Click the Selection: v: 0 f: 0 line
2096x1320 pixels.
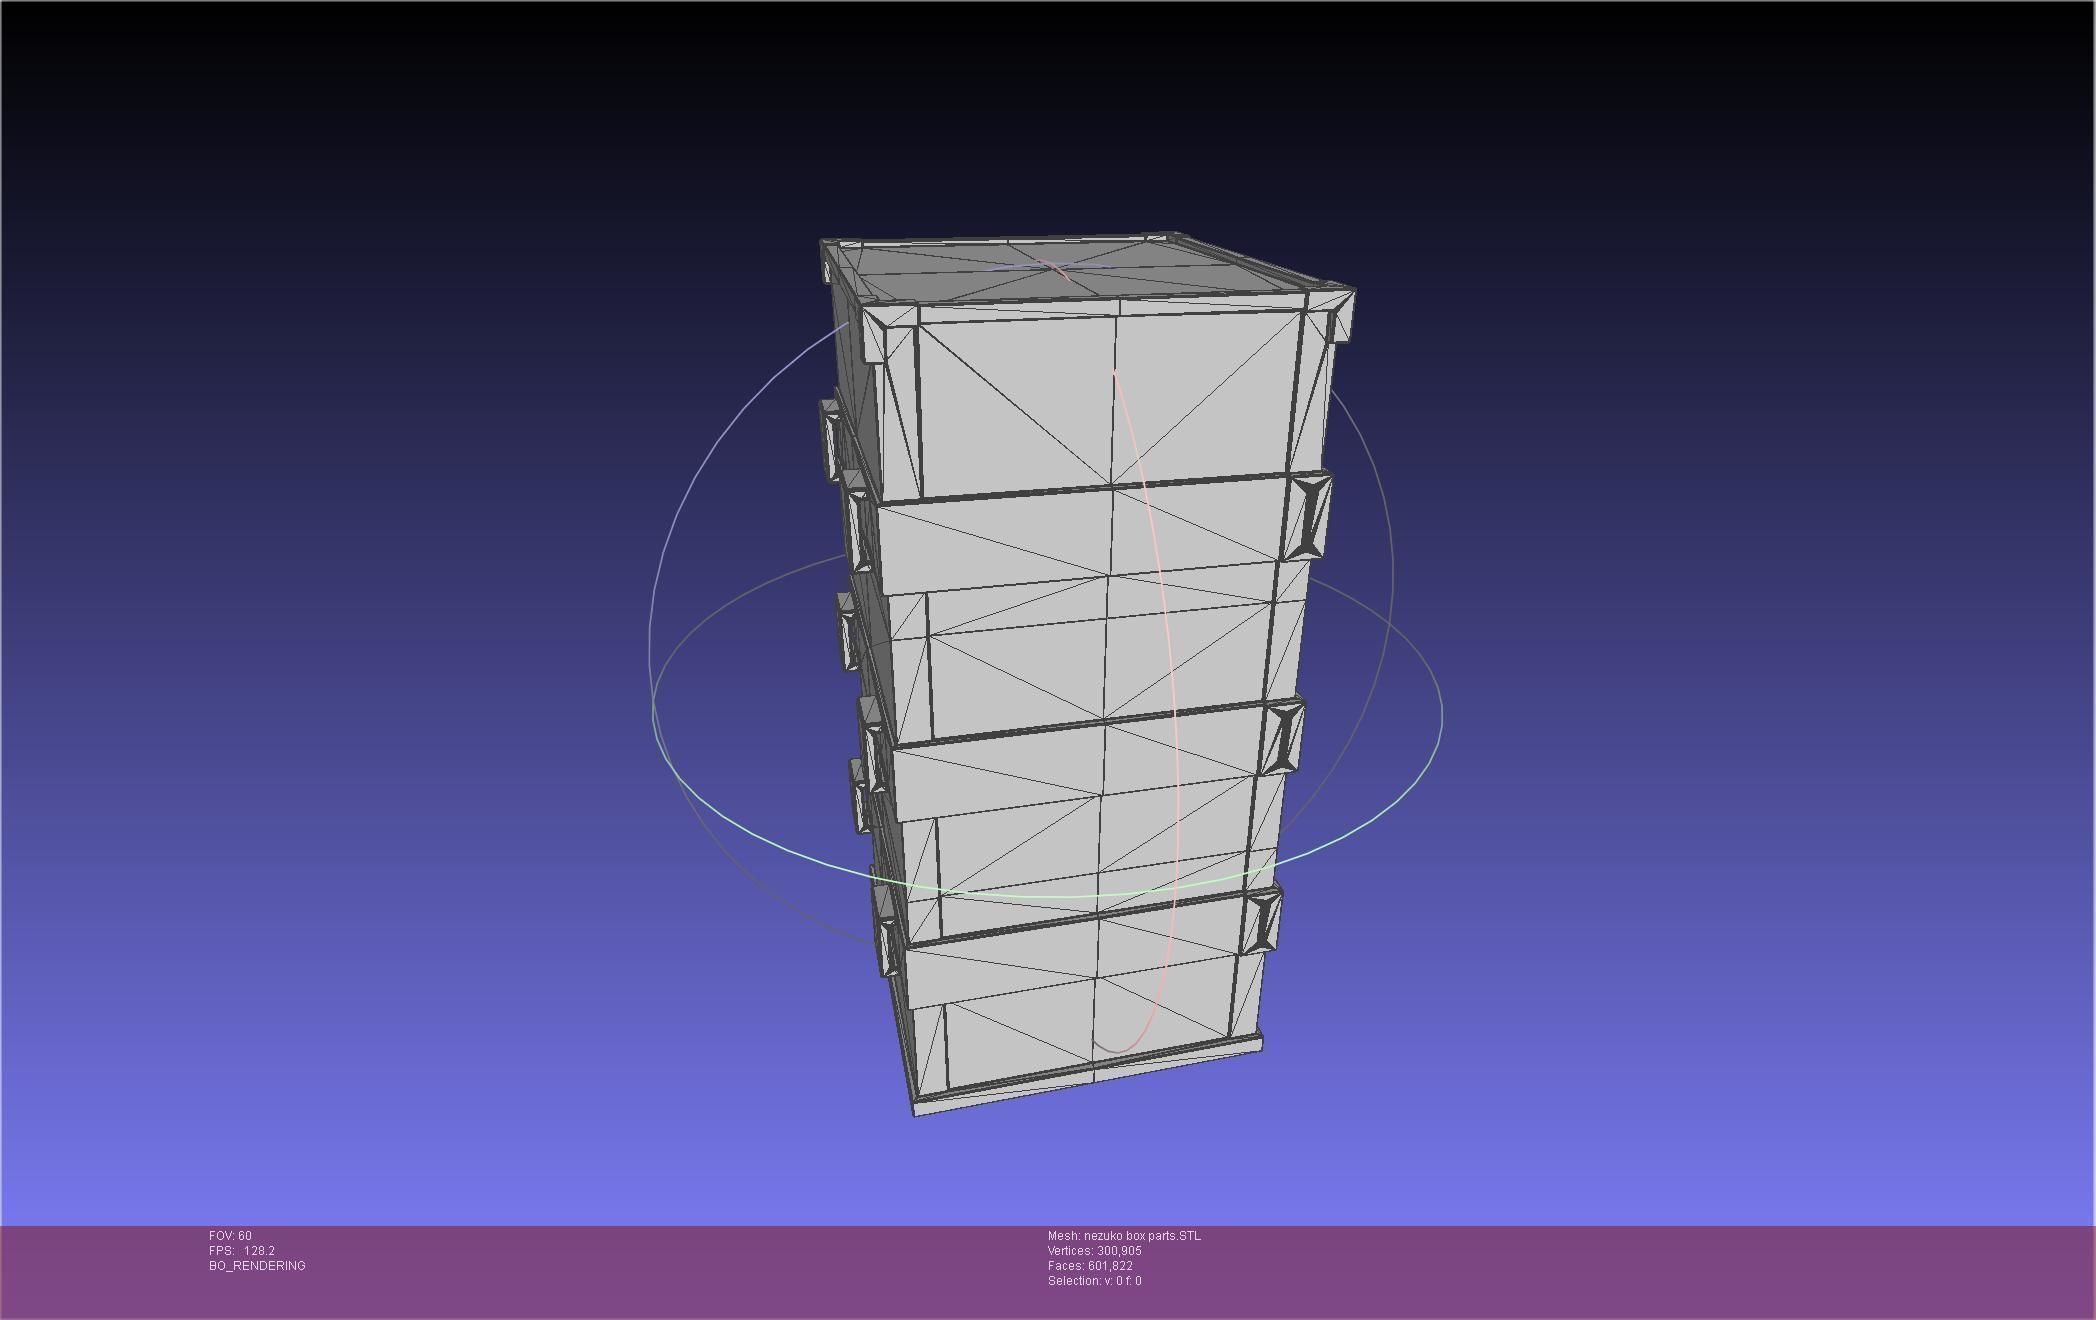coord(1094,1281)
